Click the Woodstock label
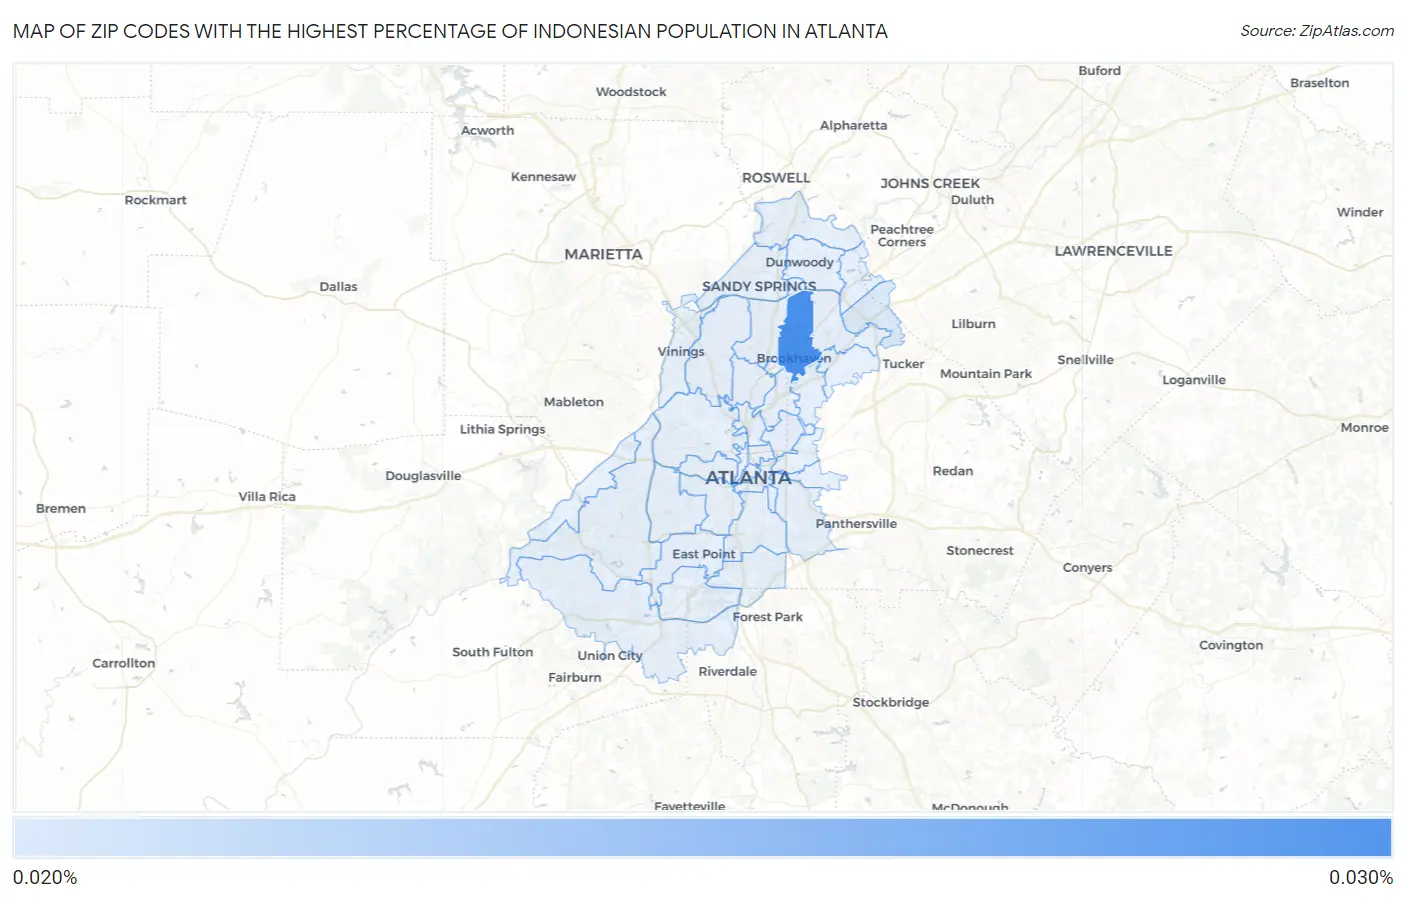 pyautogui.click(x=631, y=92)
